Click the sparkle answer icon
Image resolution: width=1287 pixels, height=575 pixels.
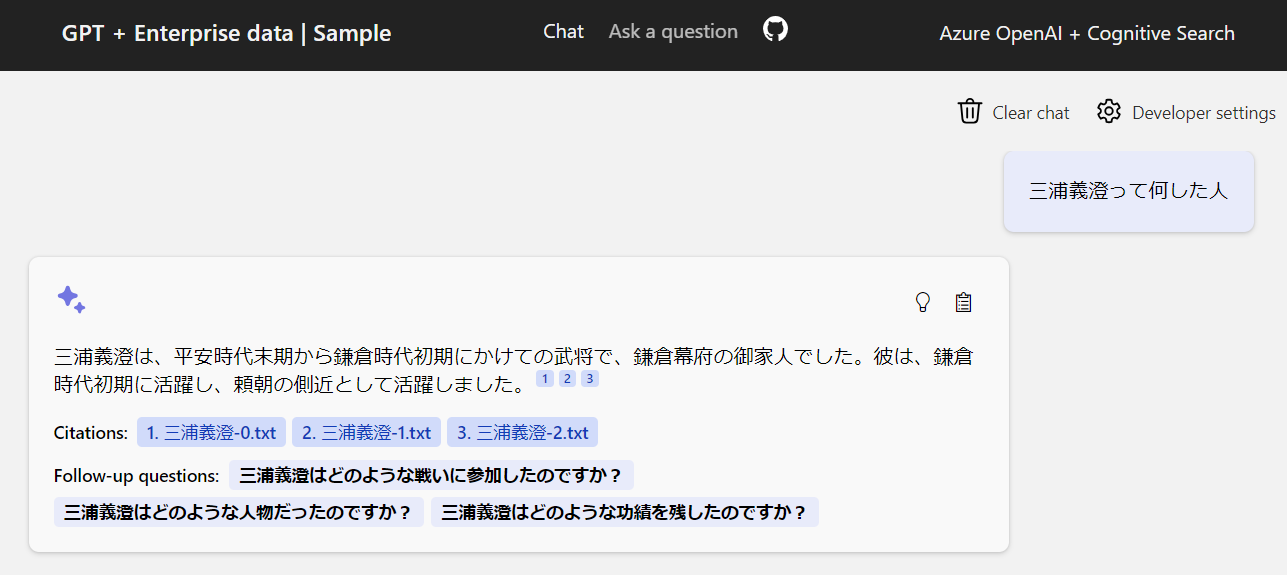pyautogui.click(x=71, y=299)
